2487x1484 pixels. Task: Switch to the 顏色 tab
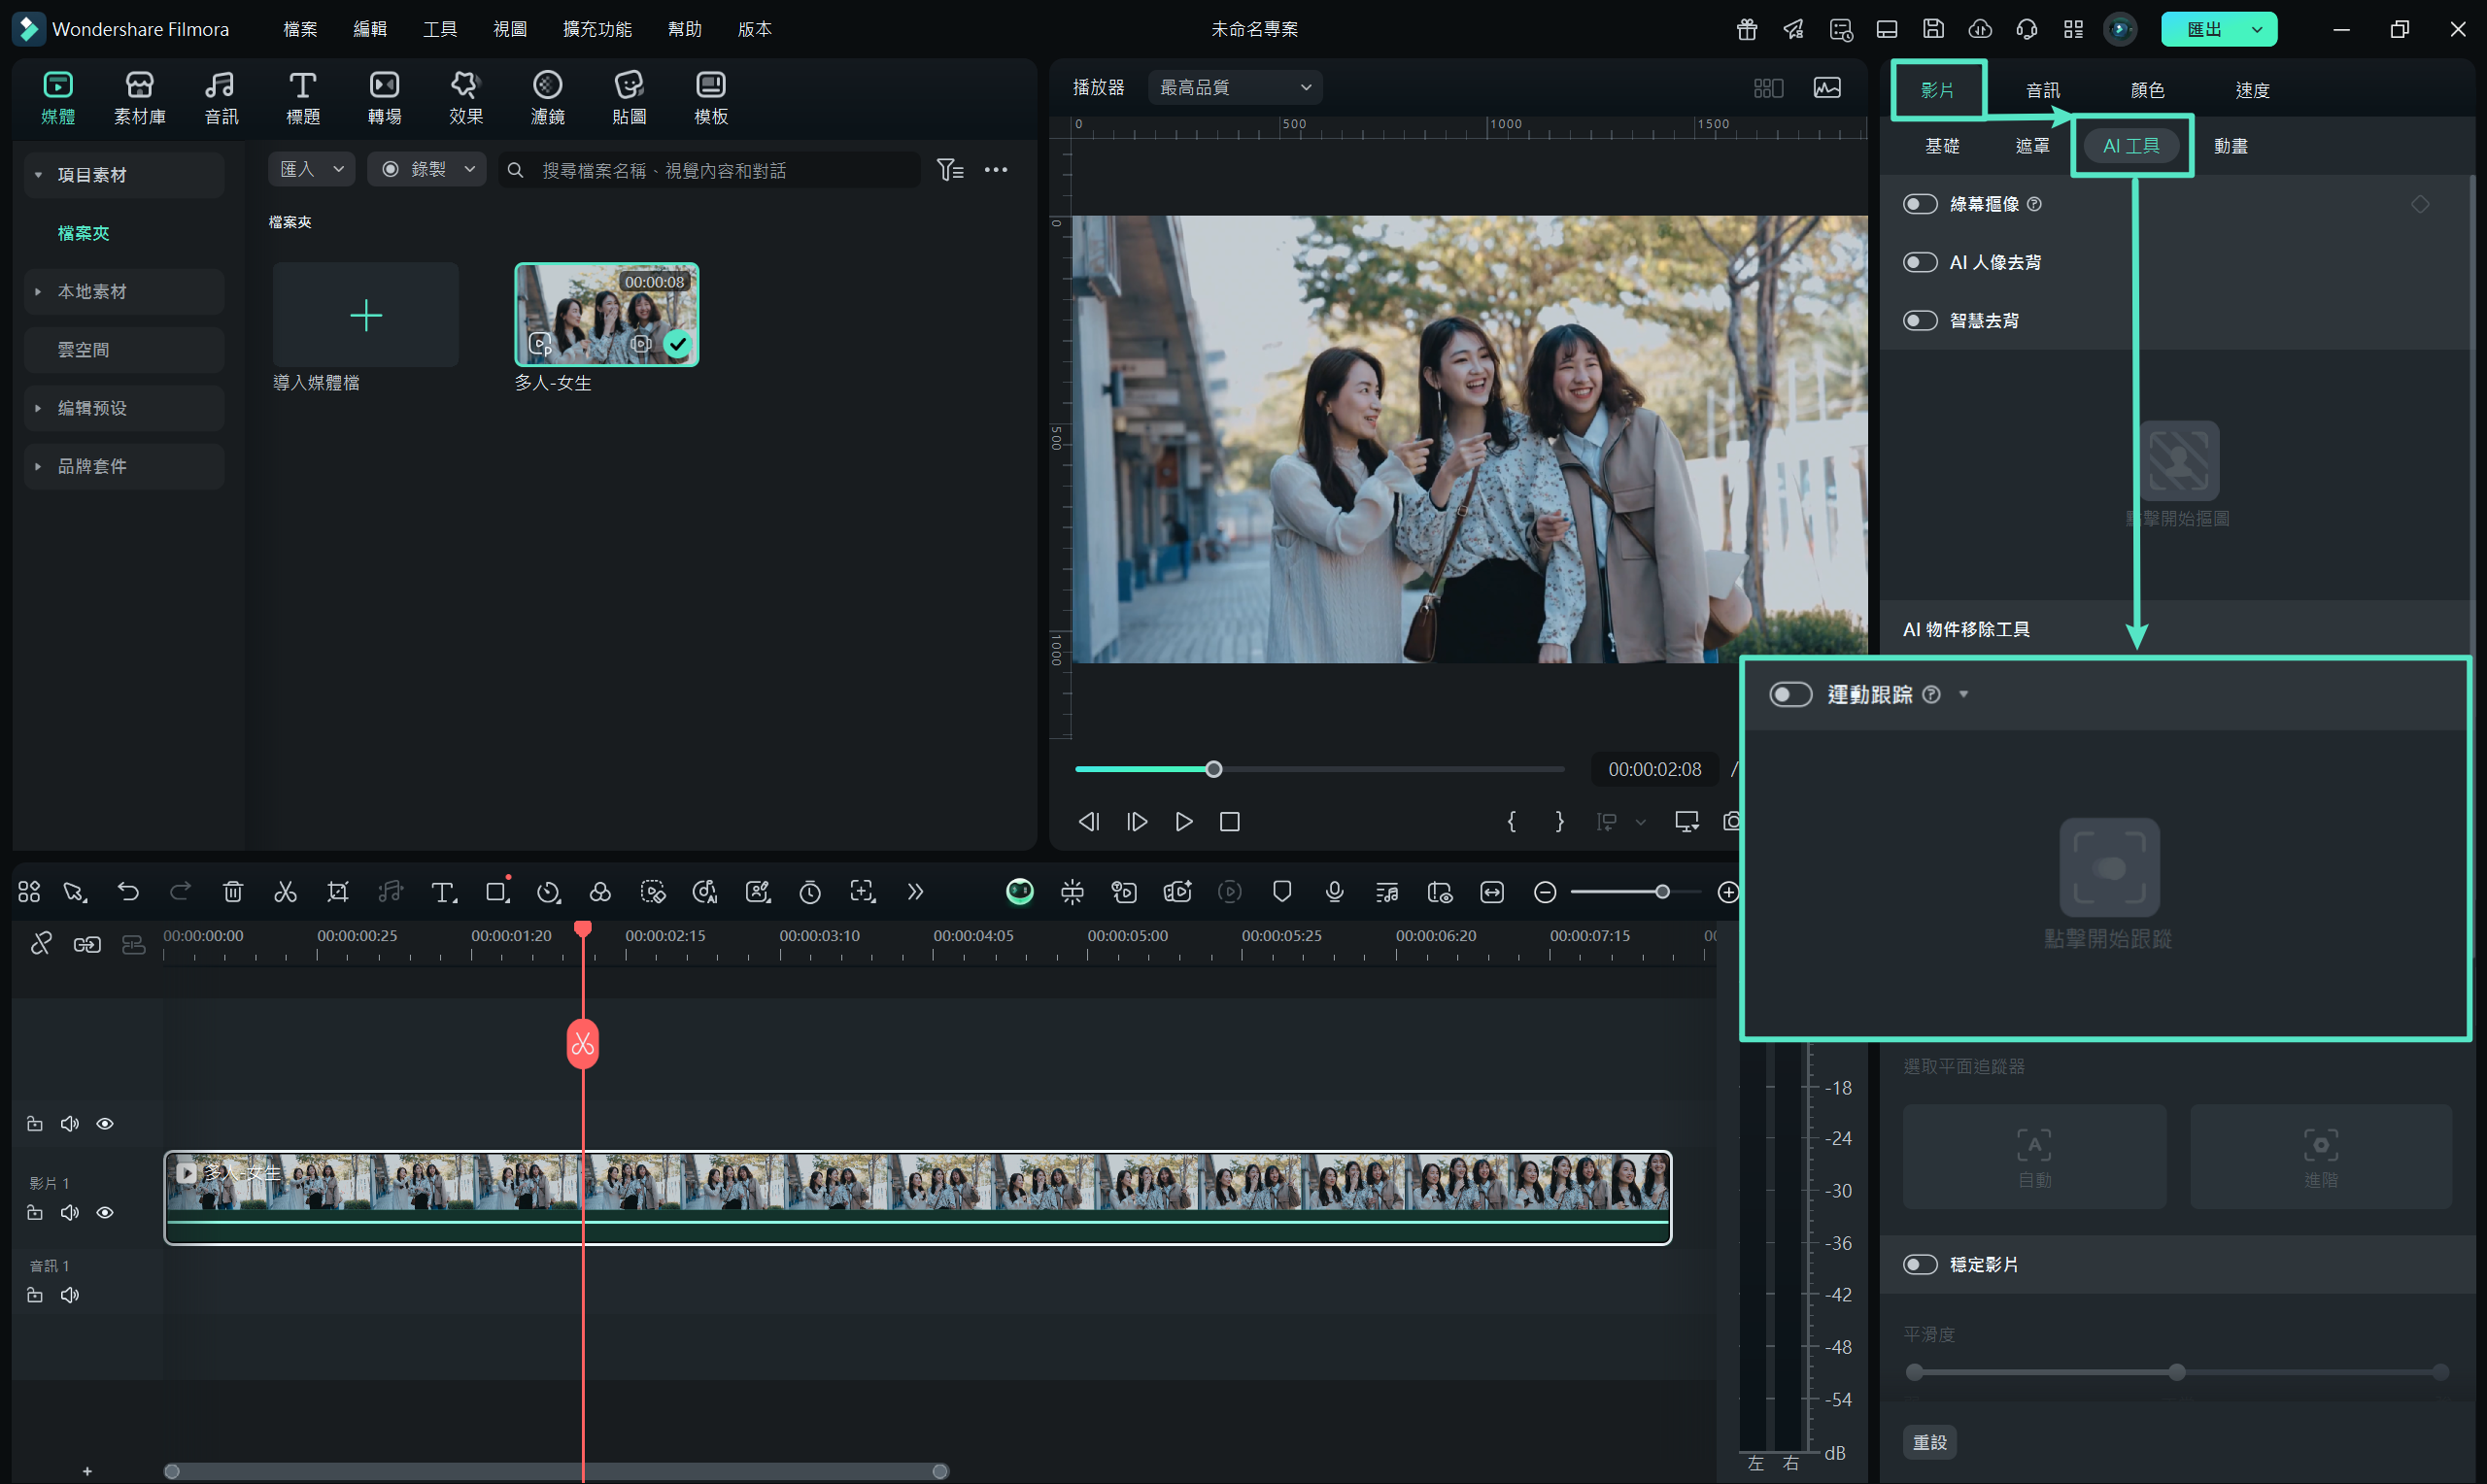2147,90
